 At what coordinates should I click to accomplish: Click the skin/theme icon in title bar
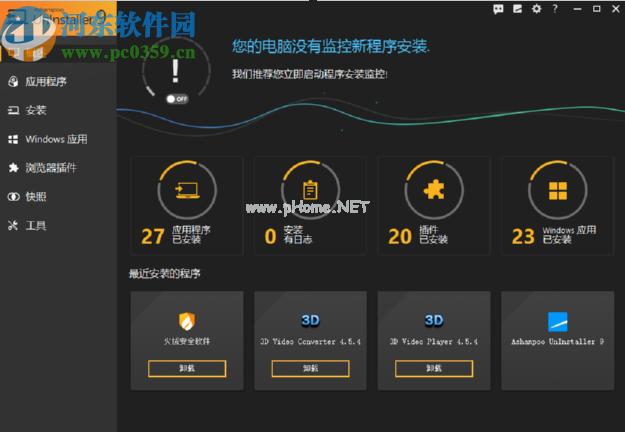tap(518, 9)
